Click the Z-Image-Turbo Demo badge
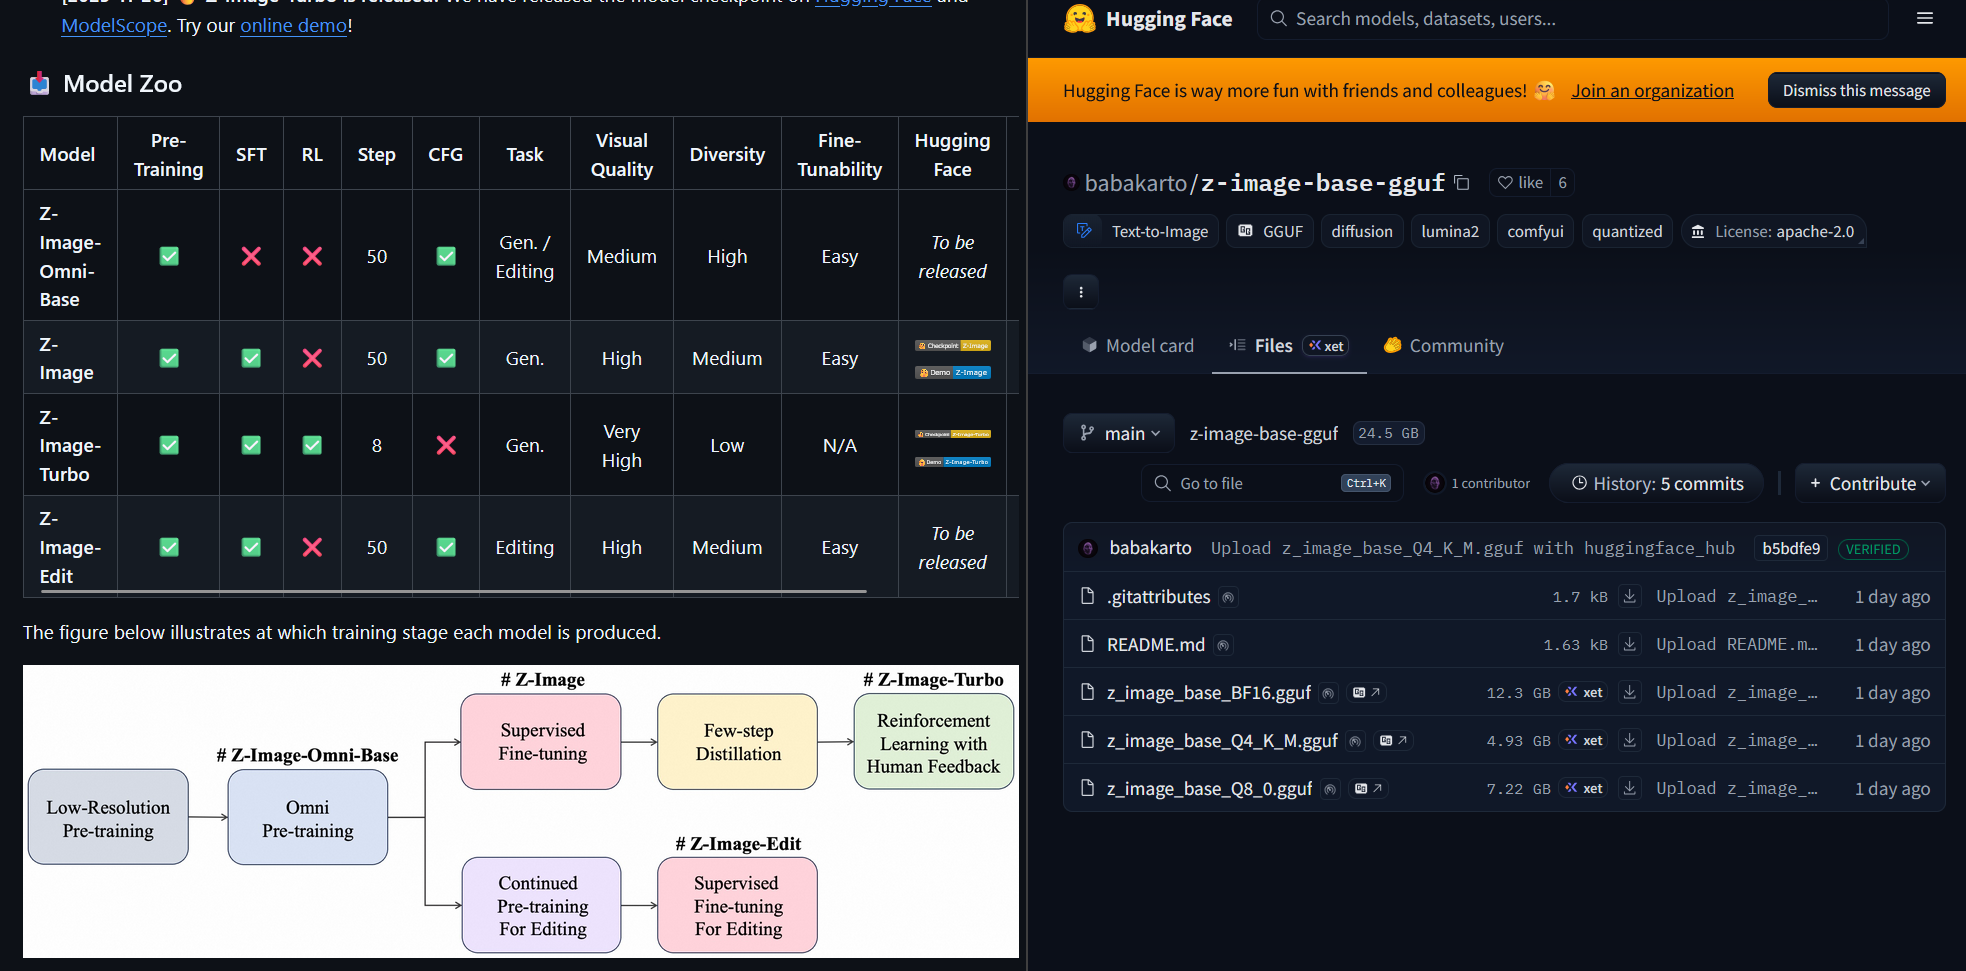Screen dimensions: 1966x971 coord(953,462)
